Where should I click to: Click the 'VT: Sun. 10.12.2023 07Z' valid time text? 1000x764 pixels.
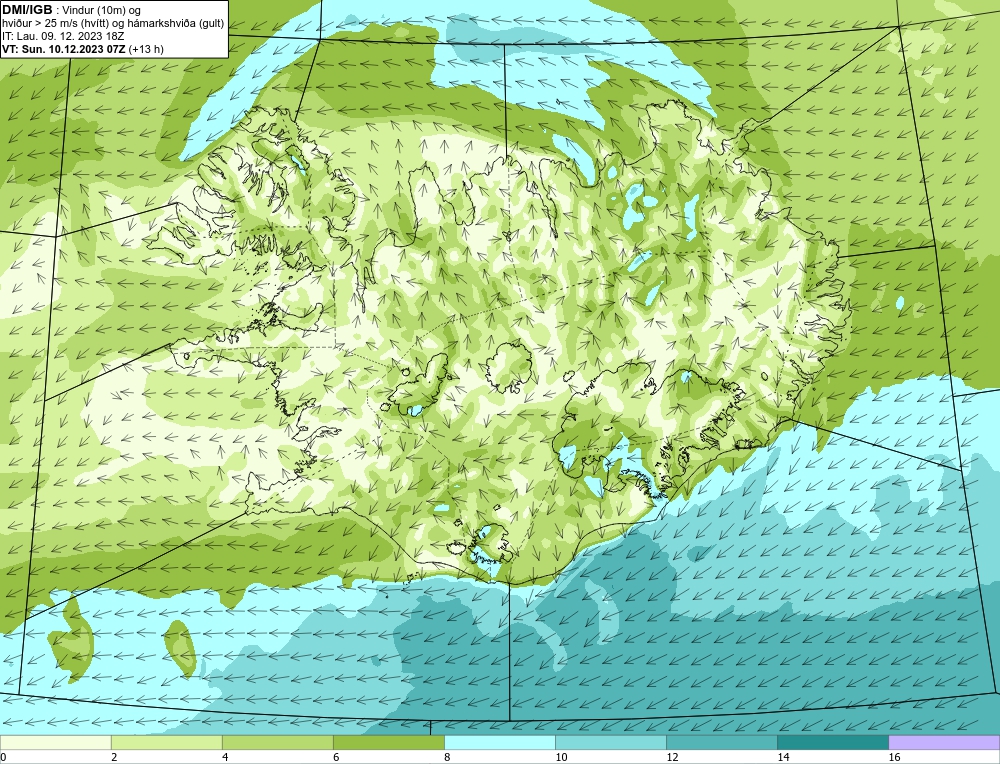coord(64,49)
